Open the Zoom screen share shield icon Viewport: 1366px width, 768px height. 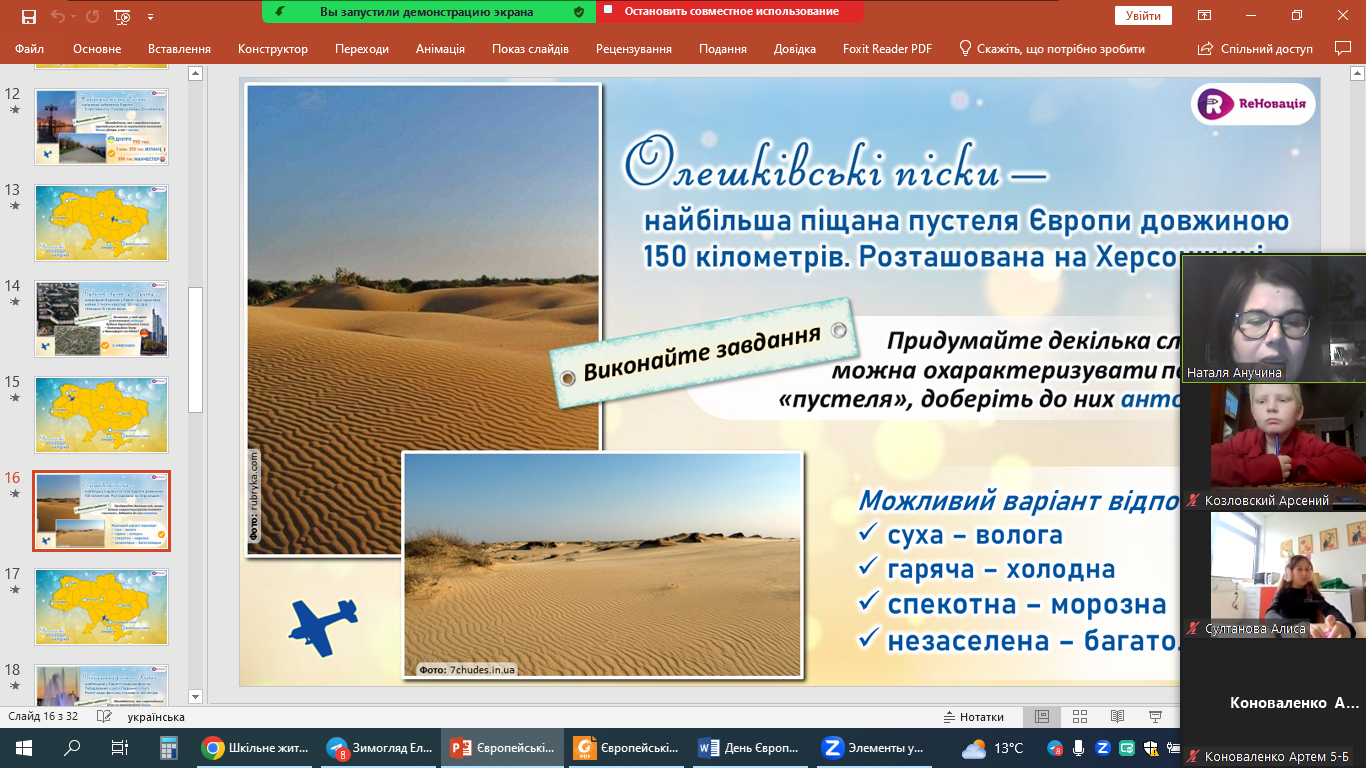(x=578, y=12)
